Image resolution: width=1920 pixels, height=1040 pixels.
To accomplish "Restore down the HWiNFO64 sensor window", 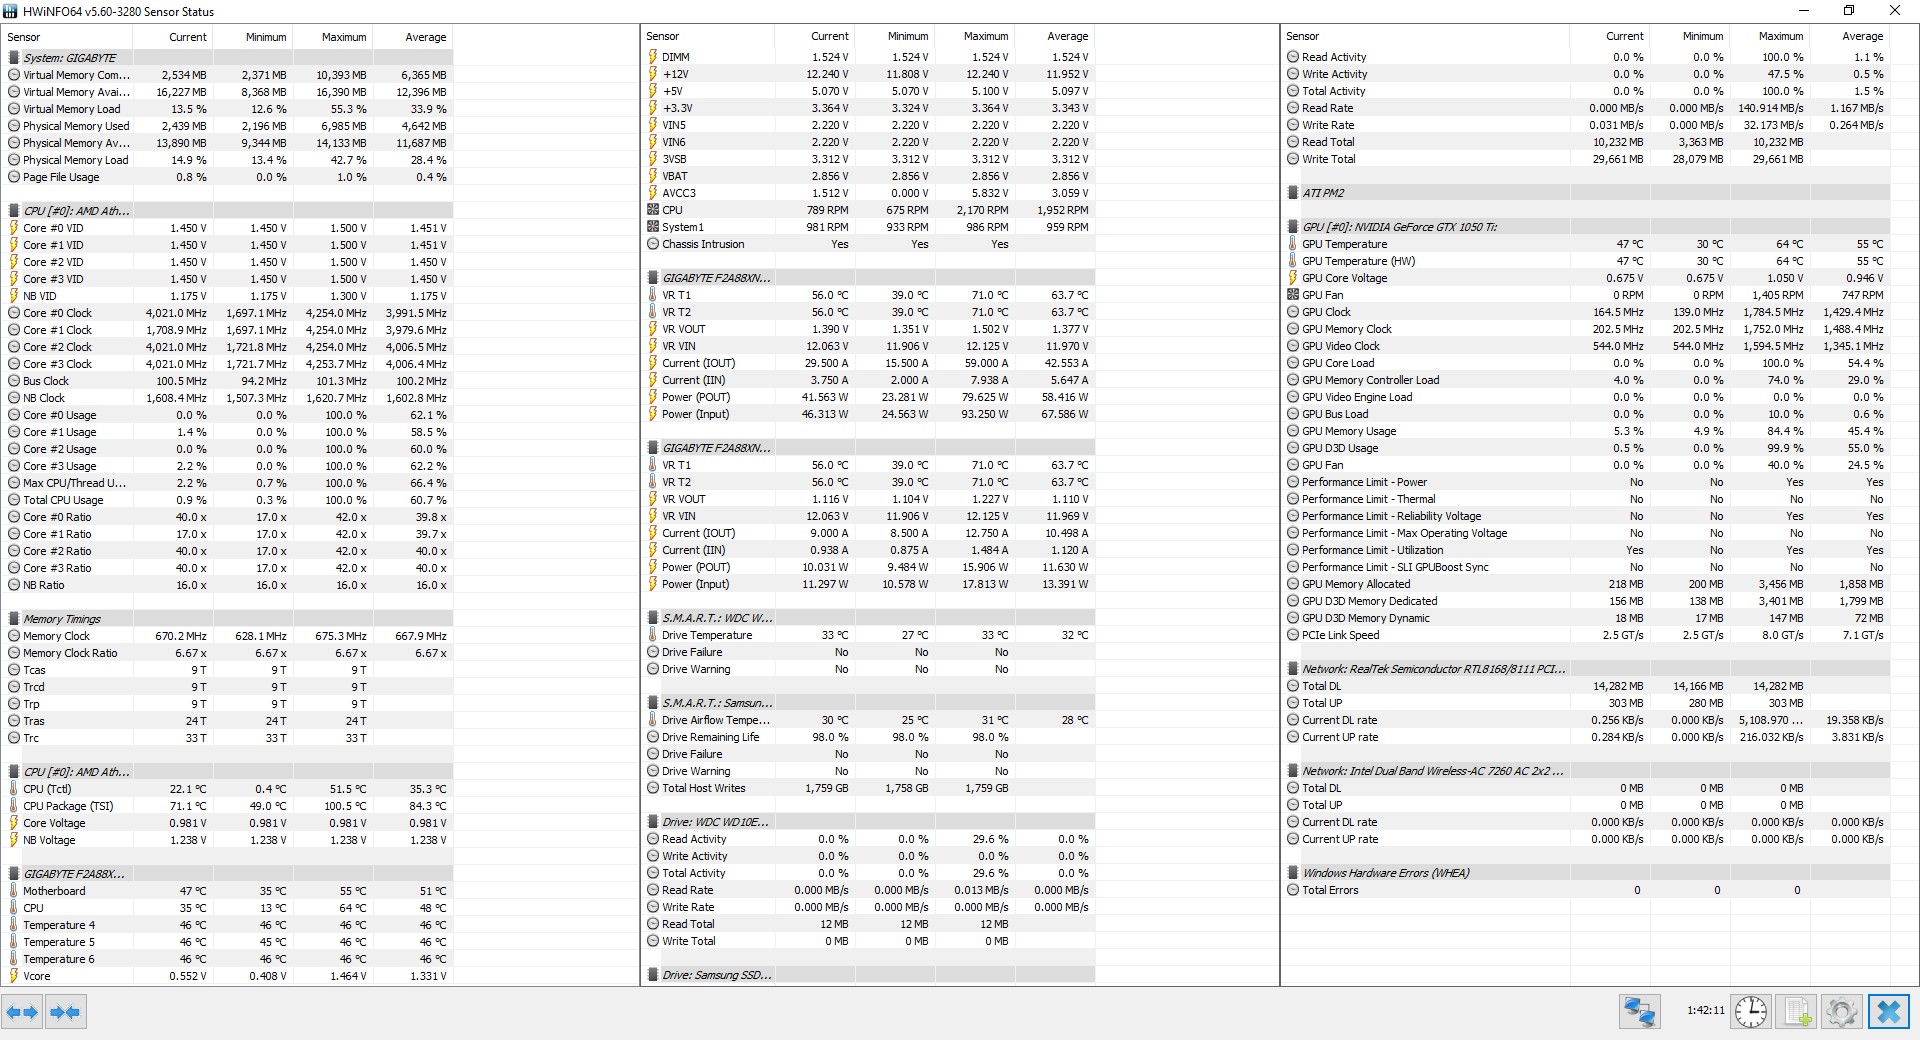I will (x=1849, y=11).
